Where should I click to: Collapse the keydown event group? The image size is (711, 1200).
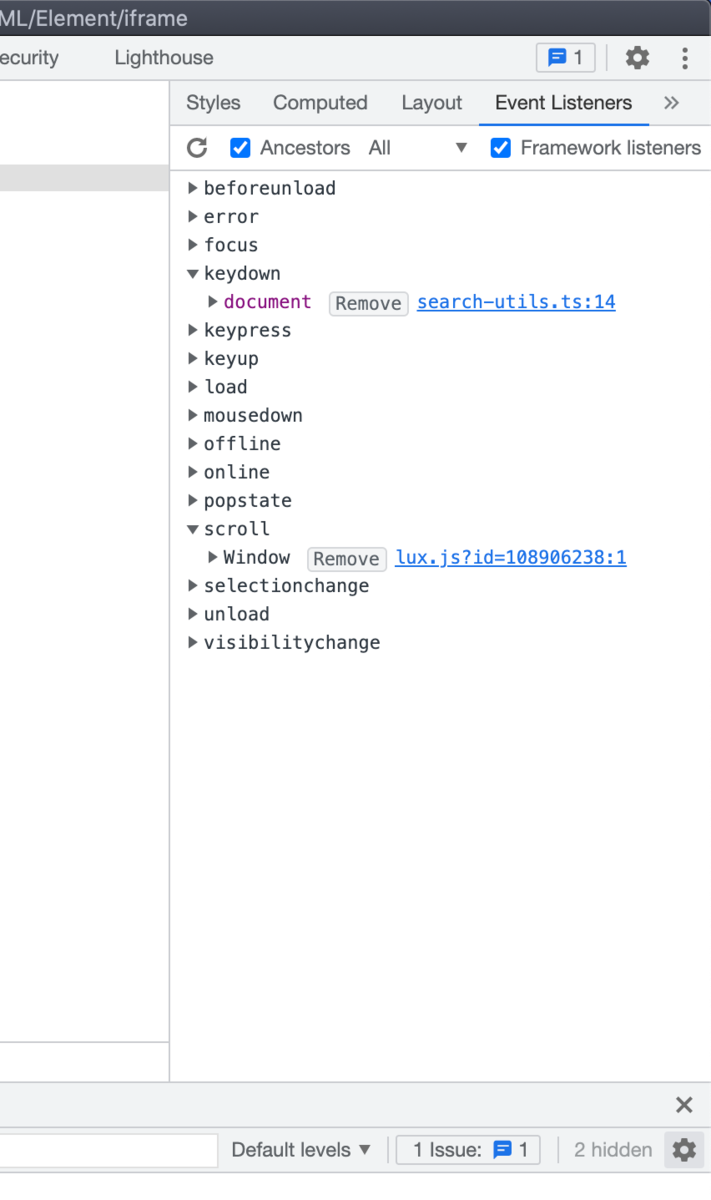click(x=193, y=274)
